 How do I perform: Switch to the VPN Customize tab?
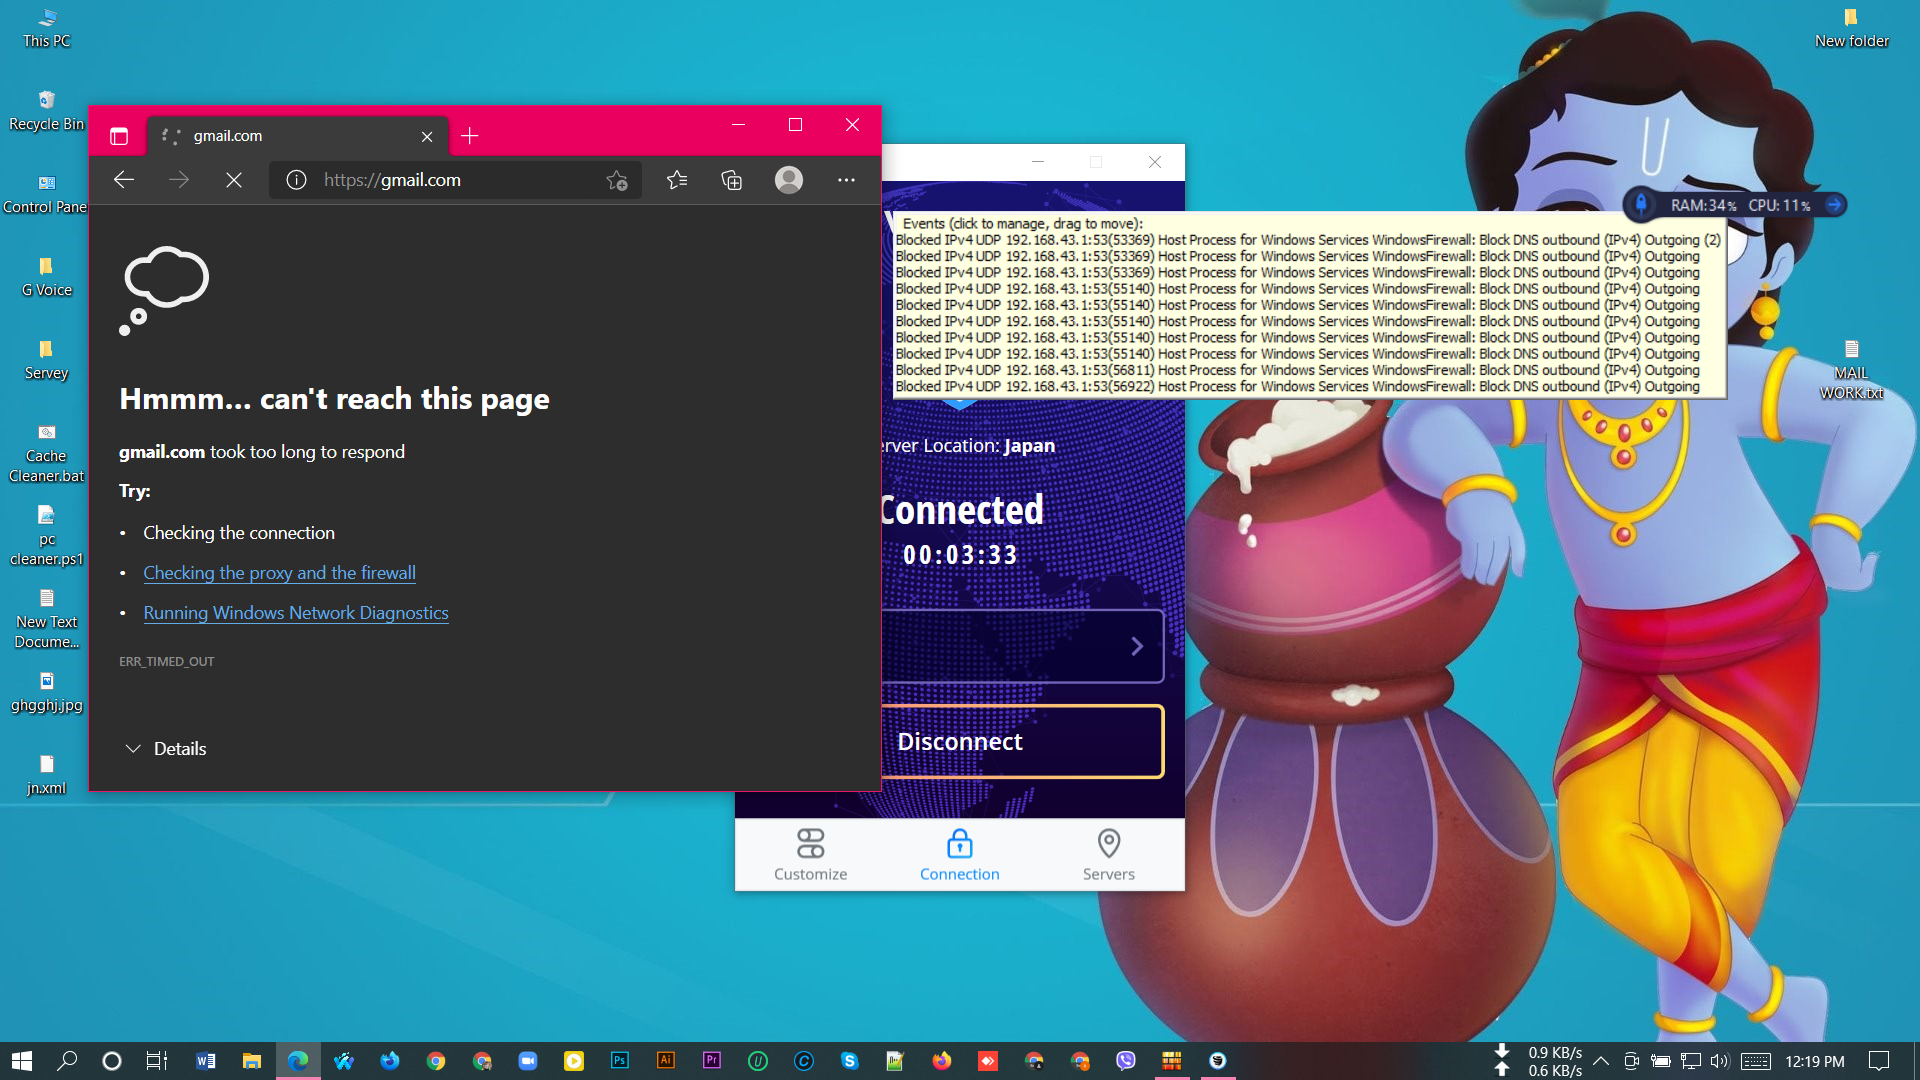tap(810, 855)
